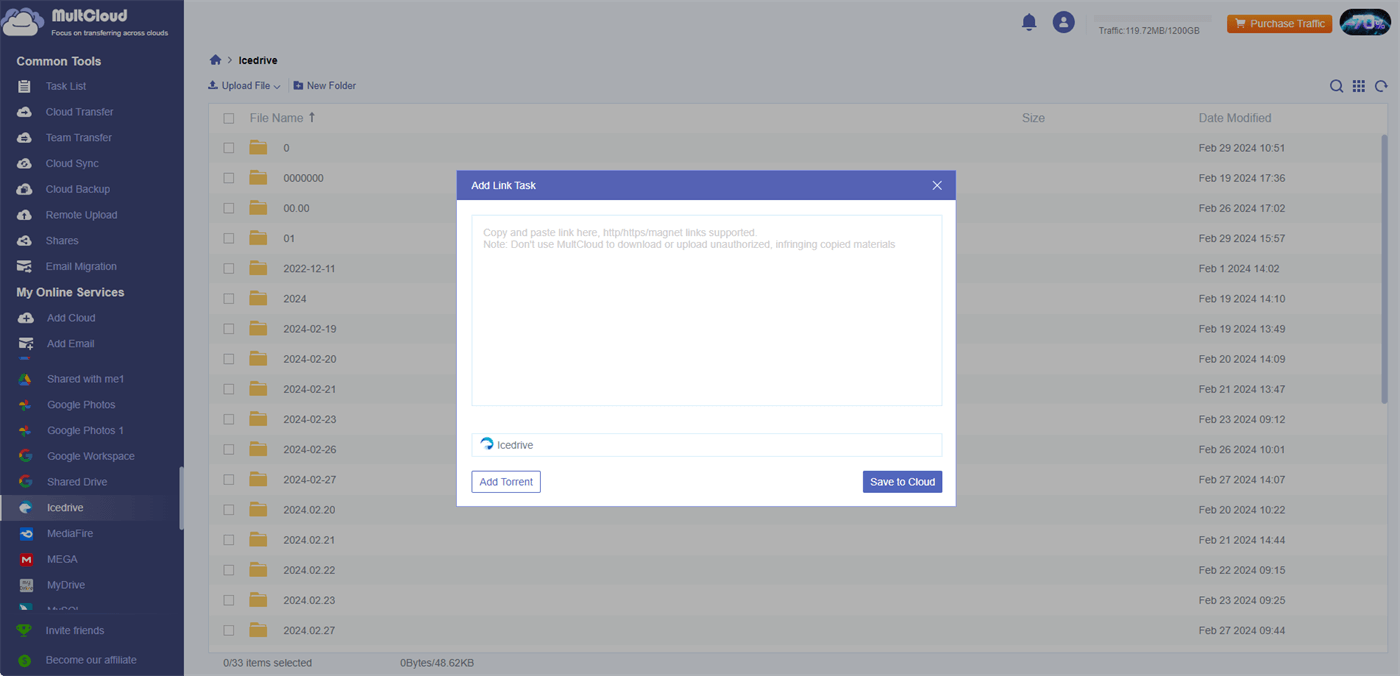The height and width of the screenshot is (676, 1400).
Task: Open the notifications bell
Action: point(1029,22)
